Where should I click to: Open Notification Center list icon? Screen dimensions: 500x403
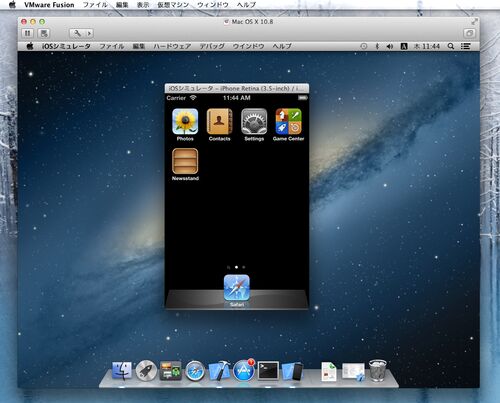tap(465, 46)
